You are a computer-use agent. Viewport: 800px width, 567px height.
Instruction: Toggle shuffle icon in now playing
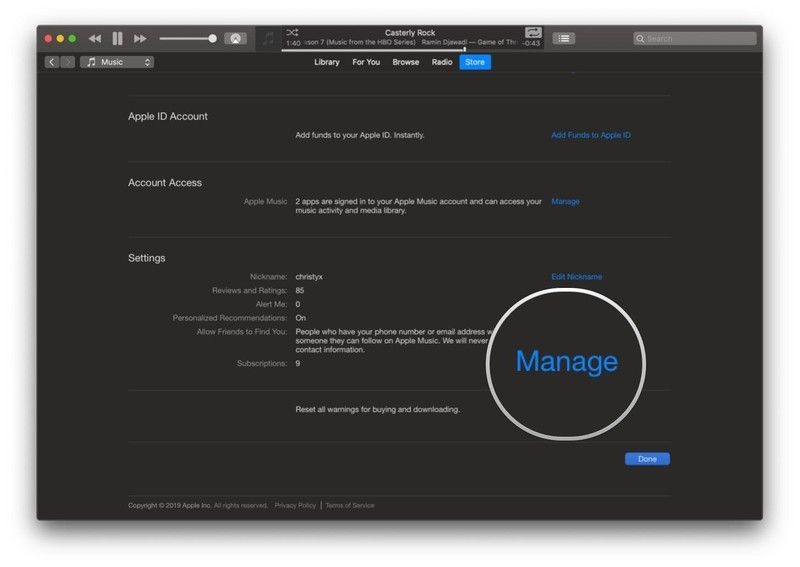click(292, 33)
